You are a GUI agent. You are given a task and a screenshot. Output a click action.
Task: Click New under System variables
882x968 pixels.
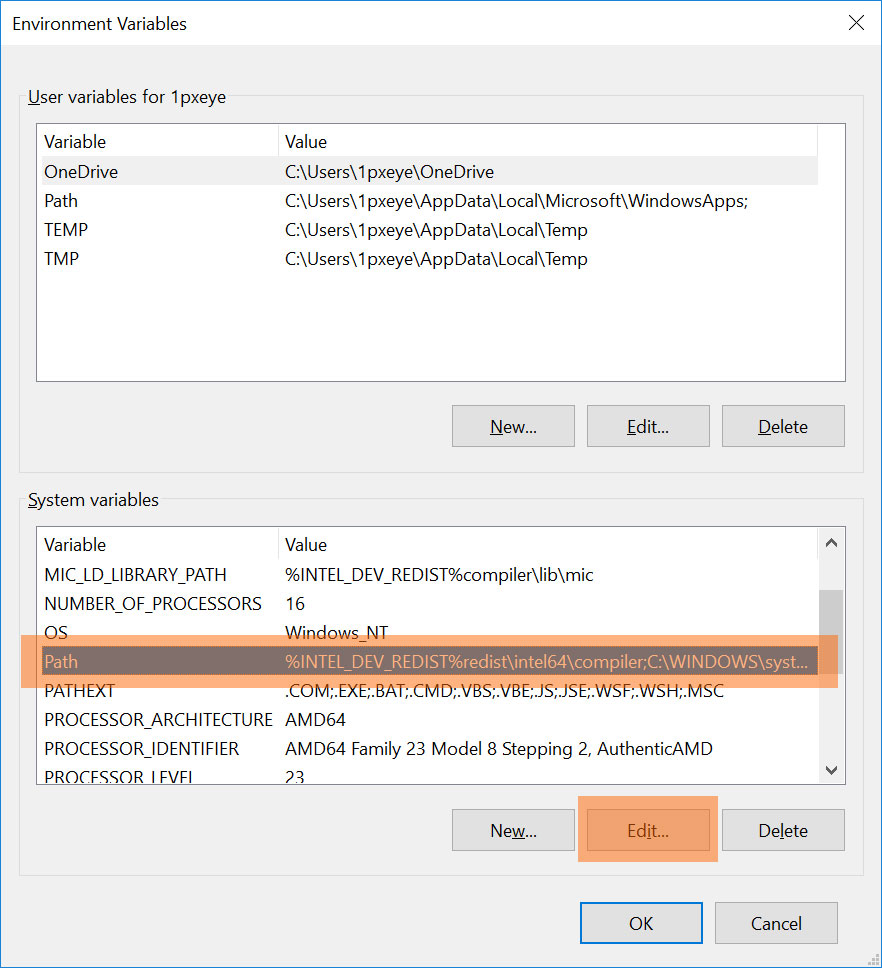pyautogui.click(x=513, y=830)
